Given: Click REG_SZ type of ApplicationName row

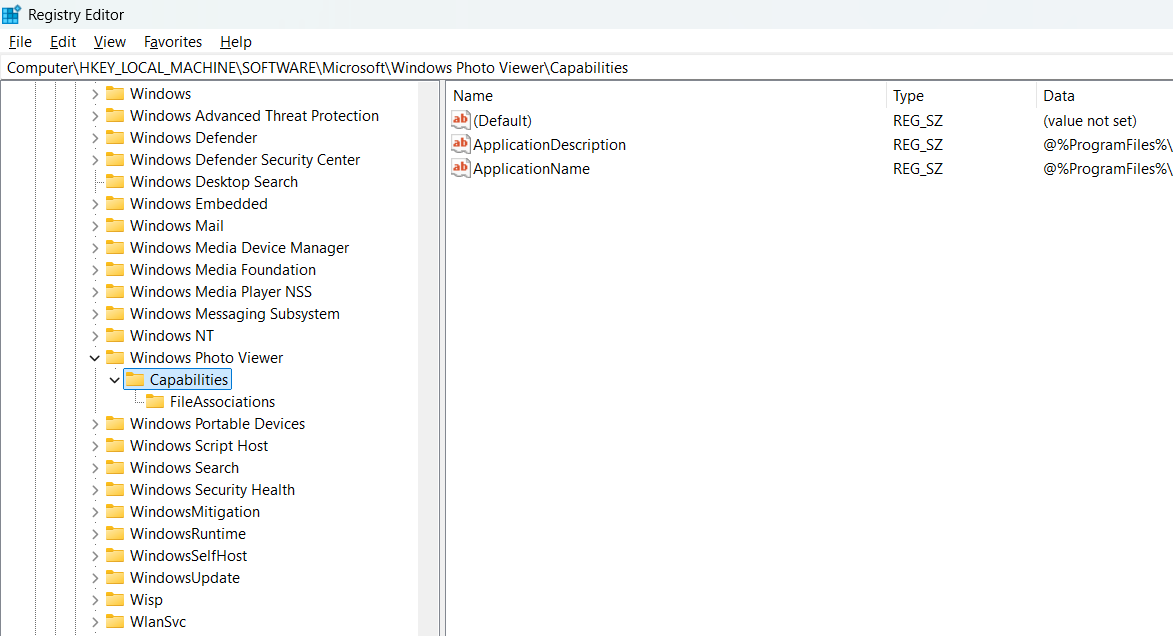Looking at the screenshot, I should [x=918, y=169].
